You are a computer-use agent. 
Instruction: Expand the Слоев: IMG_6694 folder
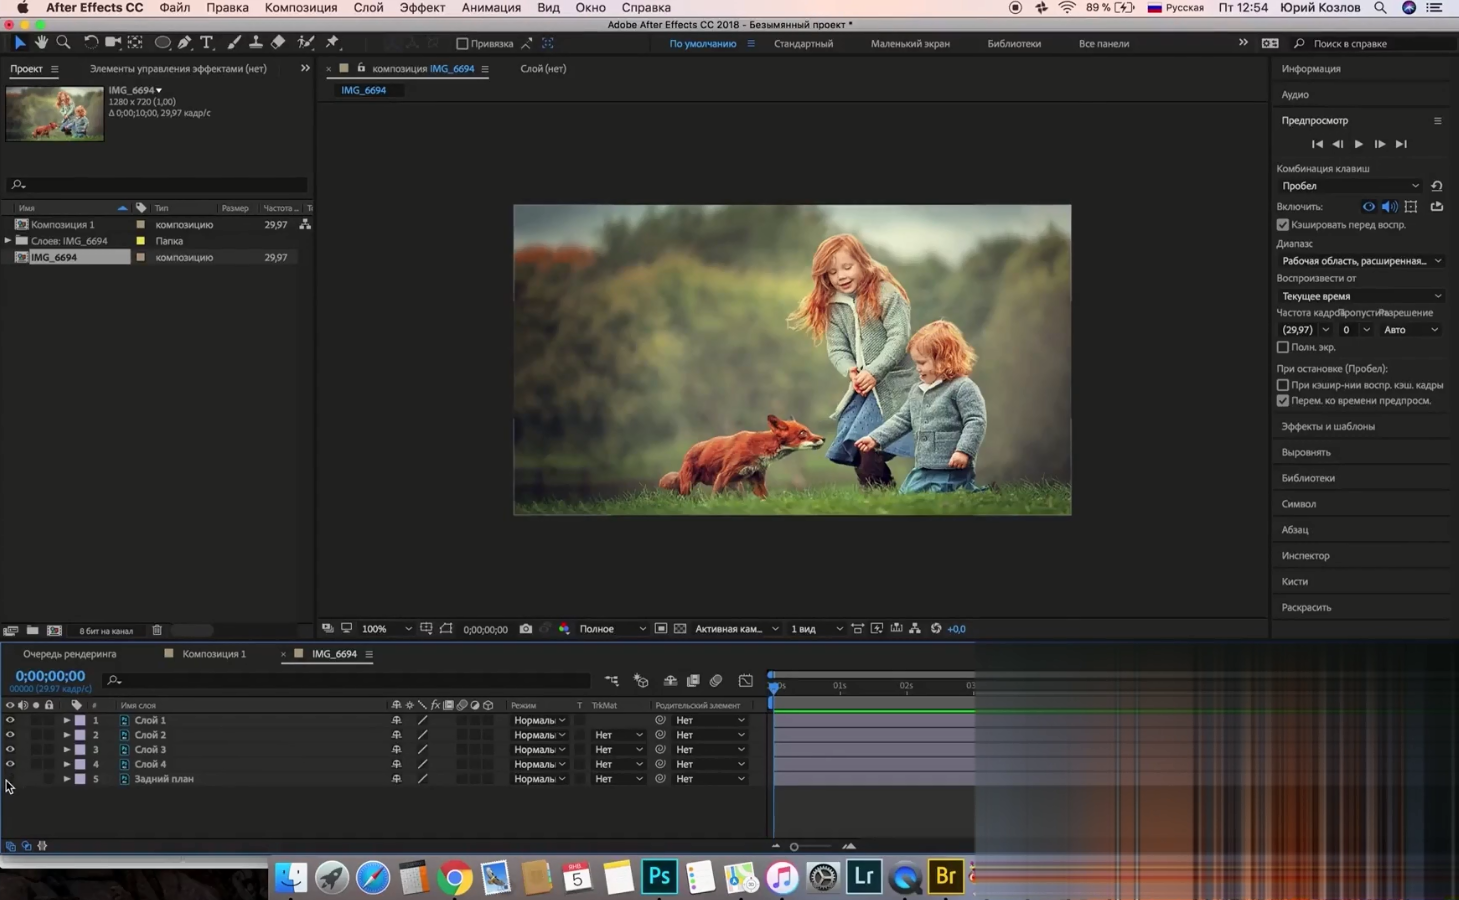click(8, 241)
